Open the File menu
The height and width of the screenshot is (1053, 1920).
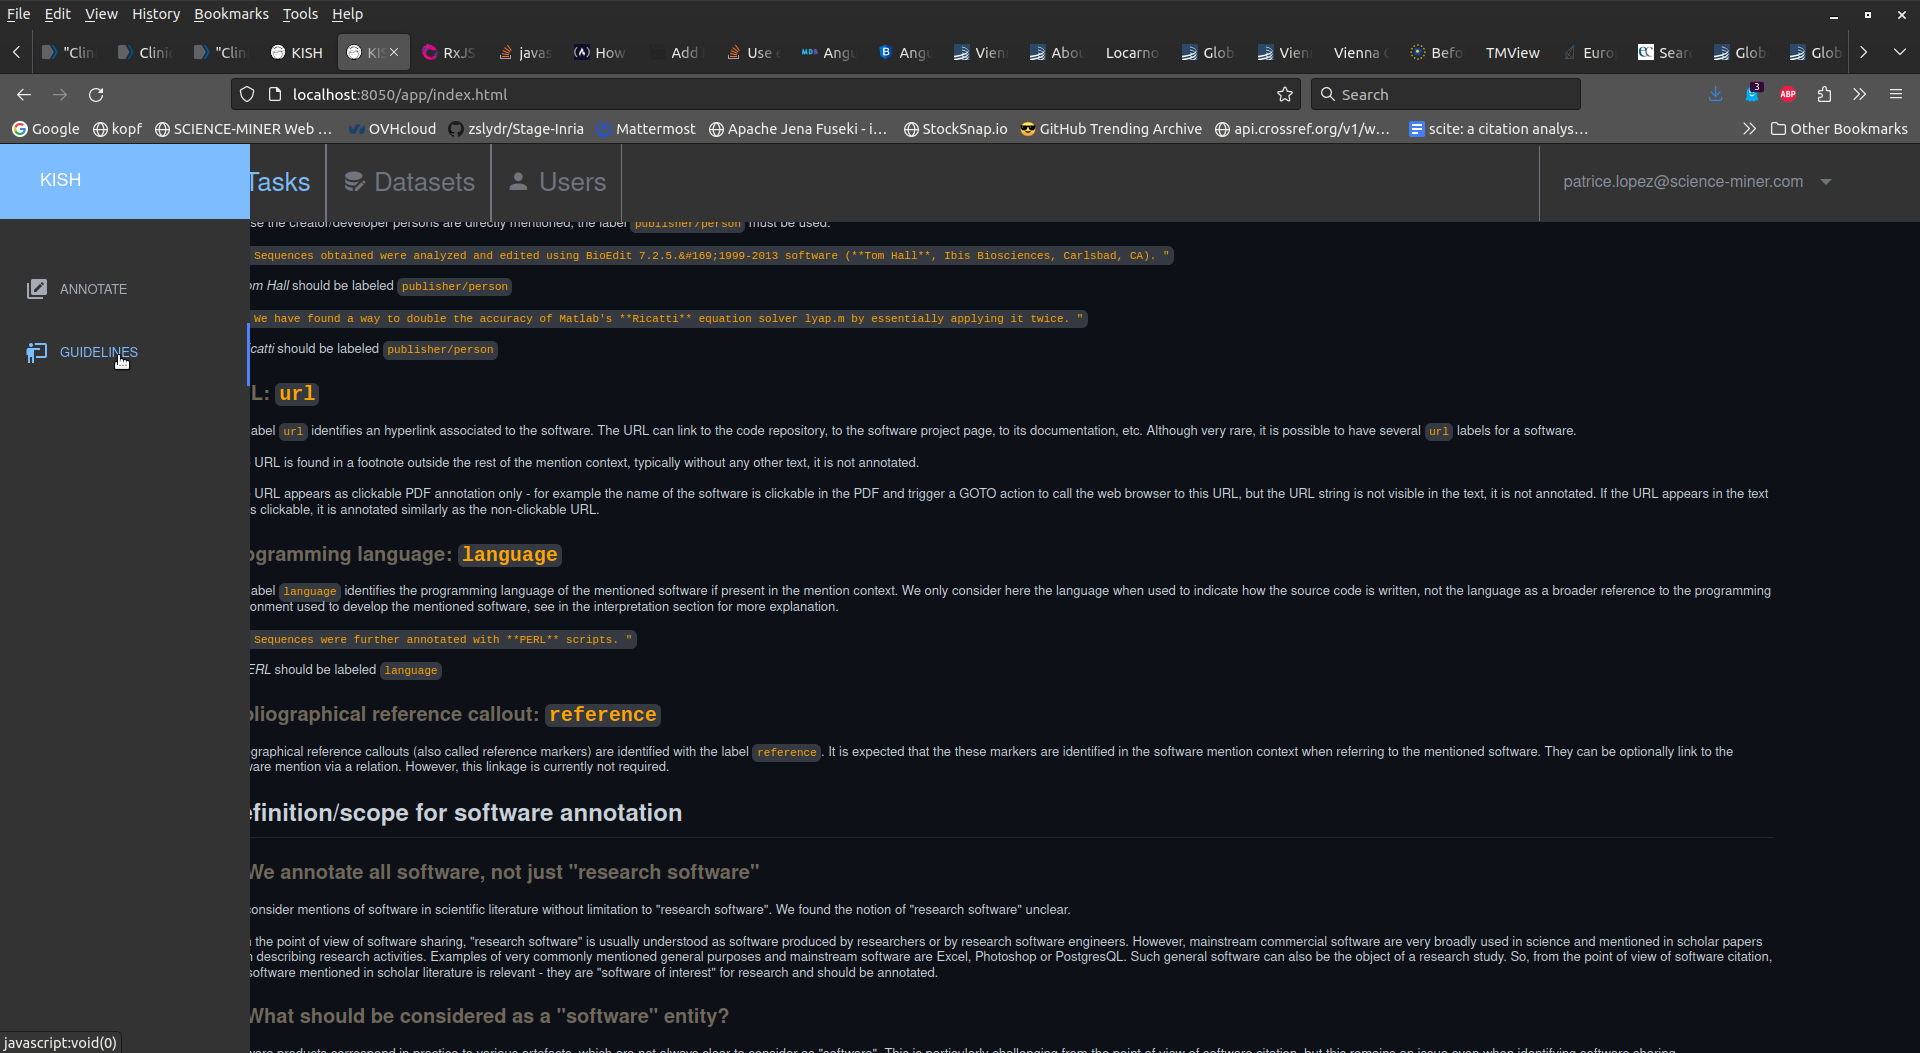[x=18, y=14]
